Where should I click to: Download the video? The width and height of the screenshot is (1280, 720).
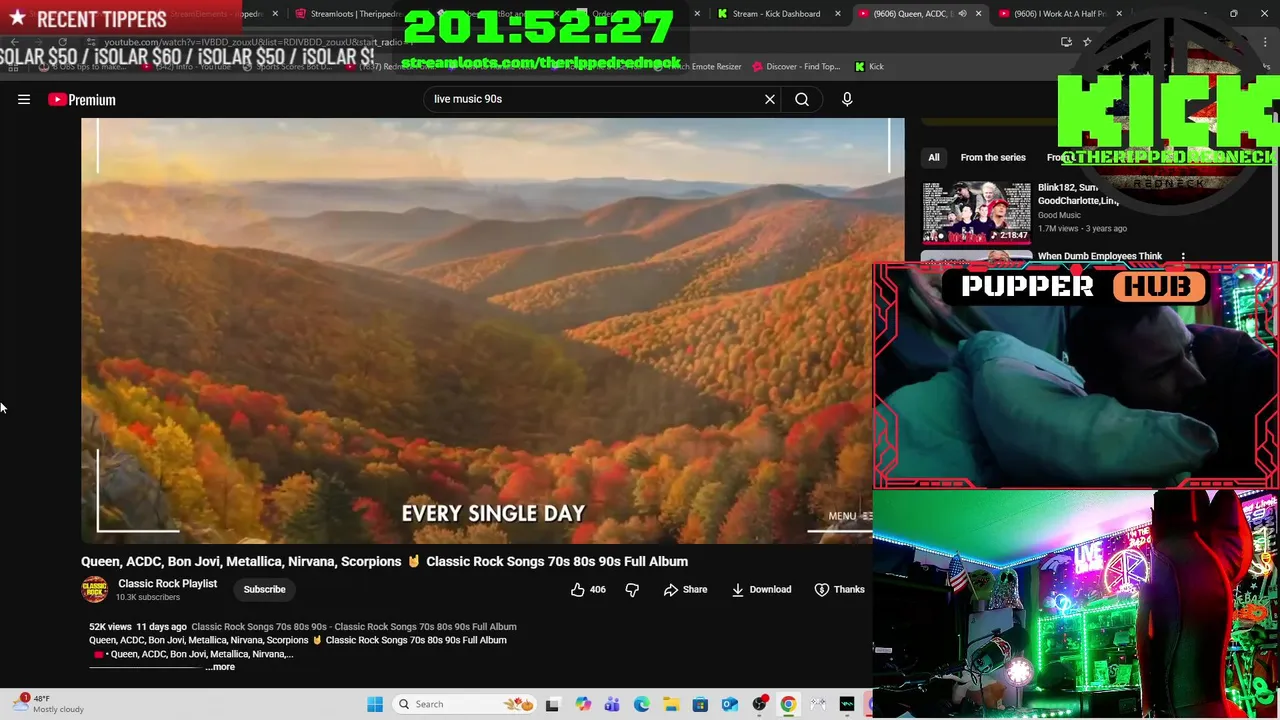point(761,590)
